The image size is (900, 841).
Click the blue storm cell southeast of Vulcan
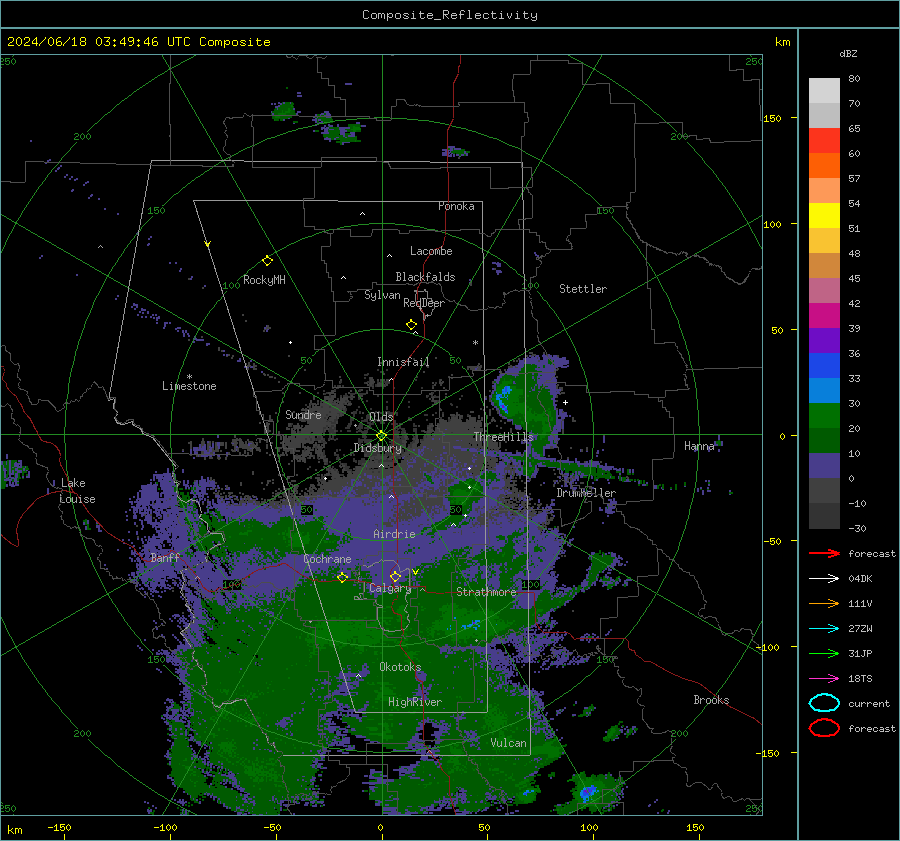click(587, 793)
